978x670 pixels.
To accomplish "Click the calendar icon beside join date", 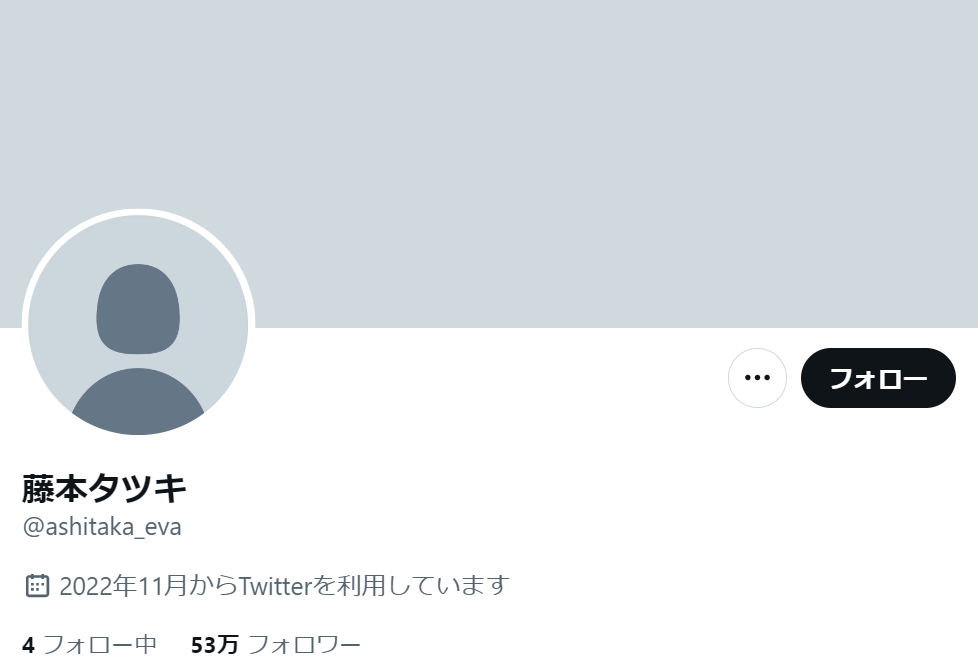I will [37, 586].
